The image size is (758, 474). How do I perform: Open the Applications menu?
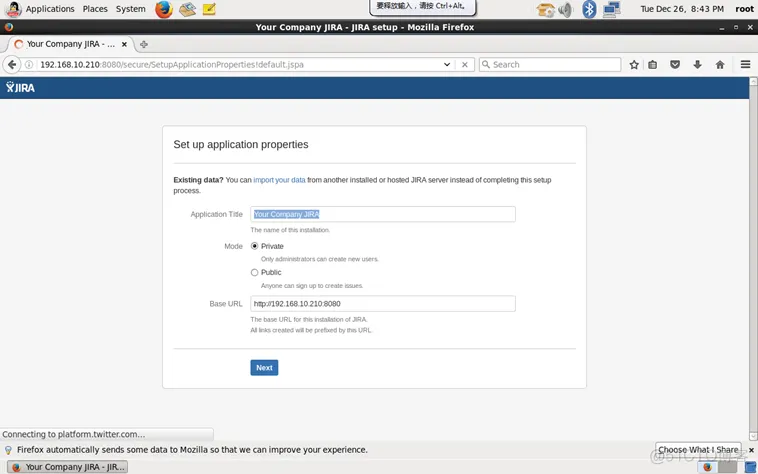point(50,9)
